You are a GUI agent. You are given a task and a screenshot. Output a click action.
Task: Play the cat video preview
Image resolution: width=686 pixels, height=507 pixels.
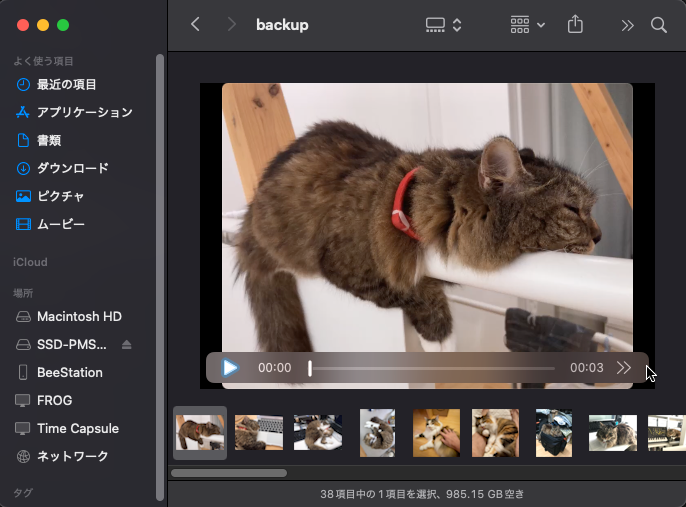[x=230, y=367]
